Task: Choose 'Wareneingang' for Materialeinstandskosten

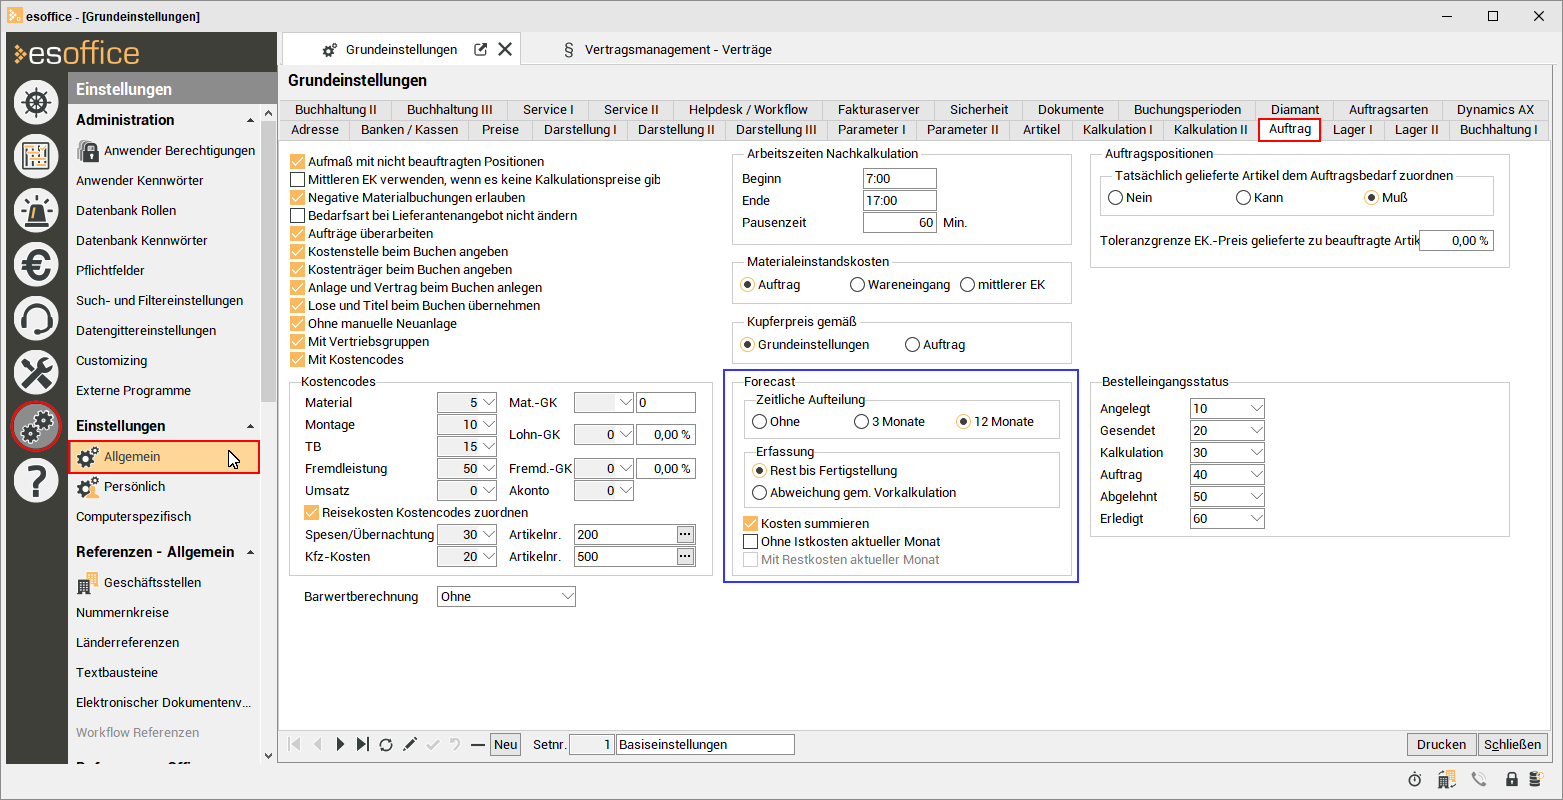Action: point(857,285)
